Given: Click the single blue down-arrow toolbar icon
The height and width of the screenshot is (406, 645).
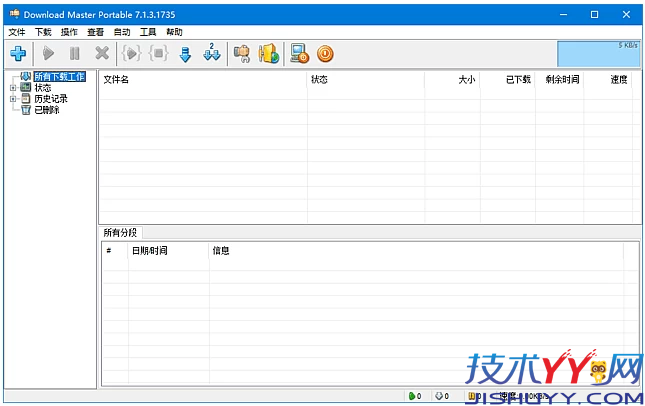Looking at the screenshot, I should click(x=186, y=54).
